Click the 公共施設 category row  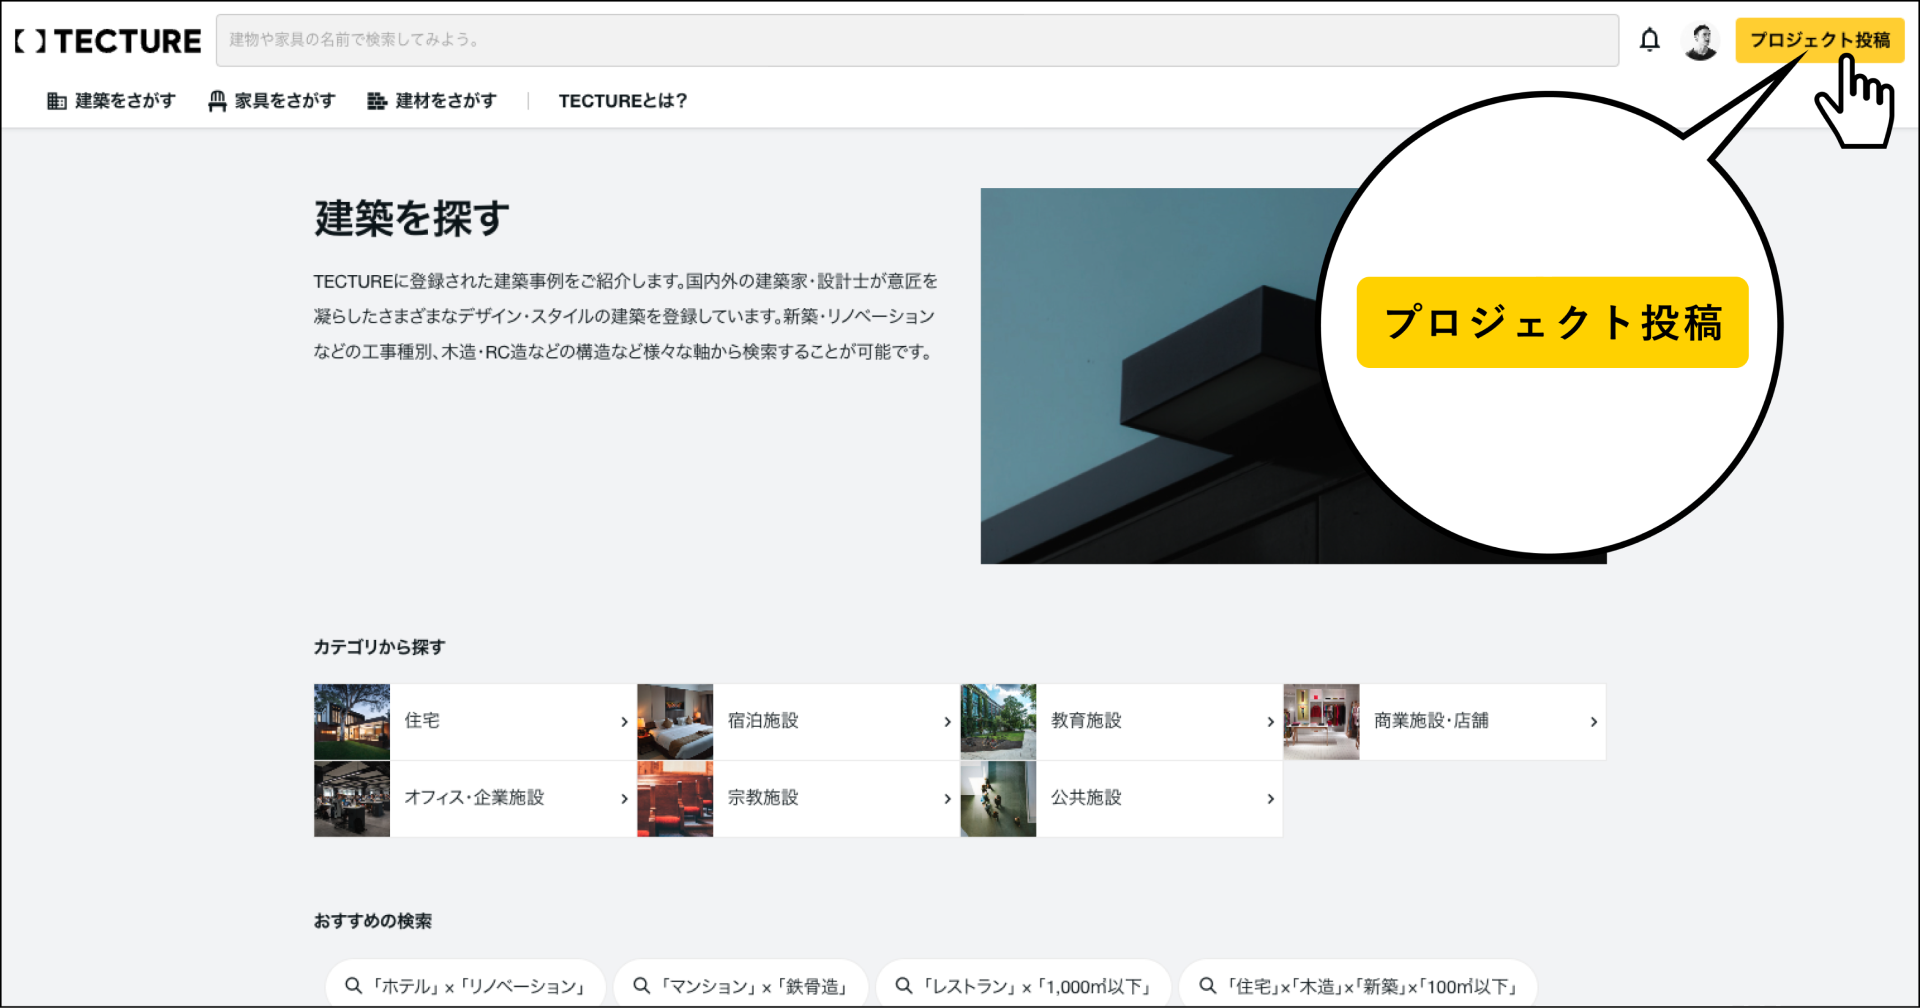[1086, 798]
